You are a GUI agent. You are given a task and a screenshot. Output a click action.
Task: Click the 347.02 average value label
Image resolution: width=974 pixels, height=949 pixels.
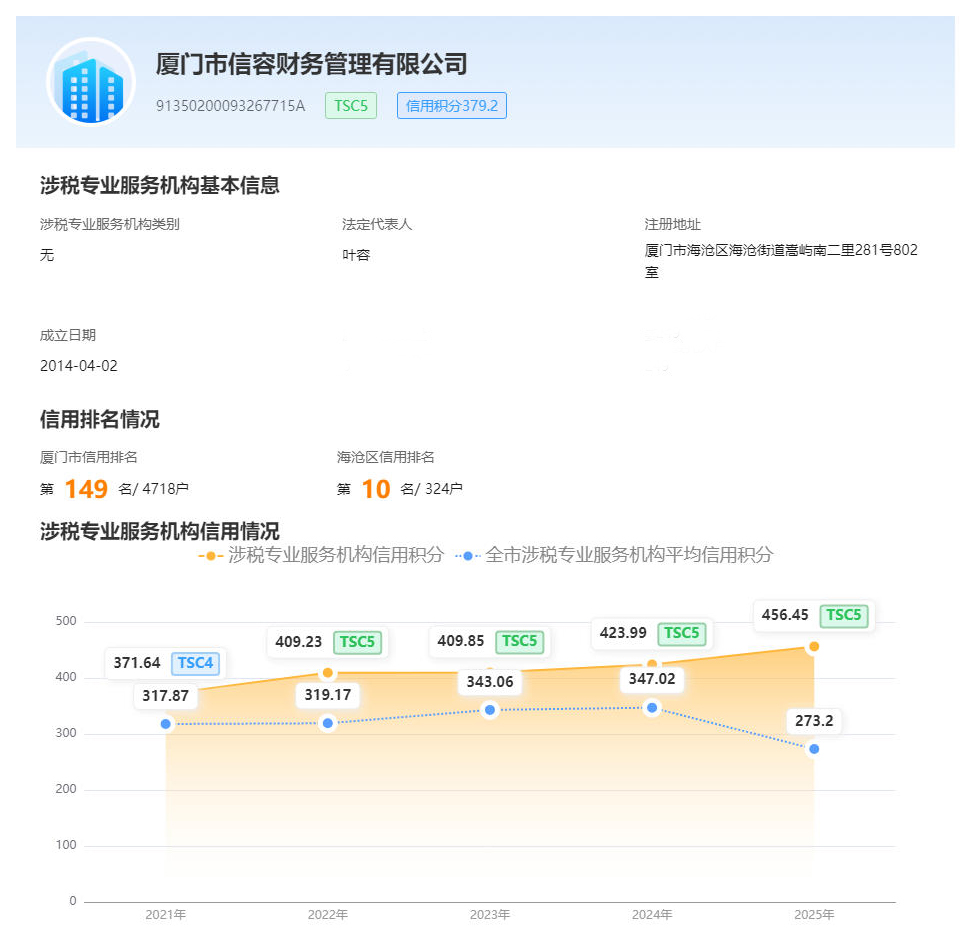652,679
